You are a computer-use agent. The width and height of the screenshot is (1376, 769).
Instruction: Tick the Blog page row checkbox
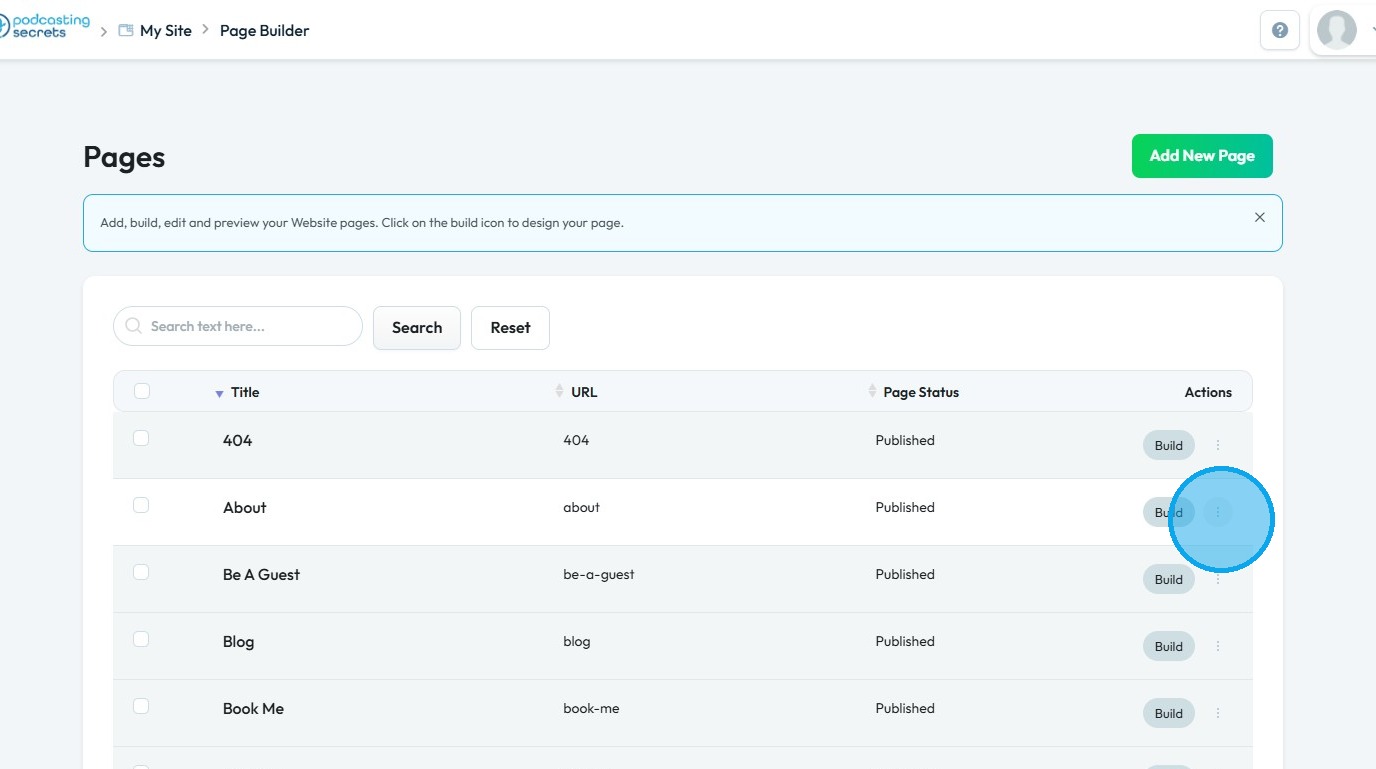click(141, 639)
